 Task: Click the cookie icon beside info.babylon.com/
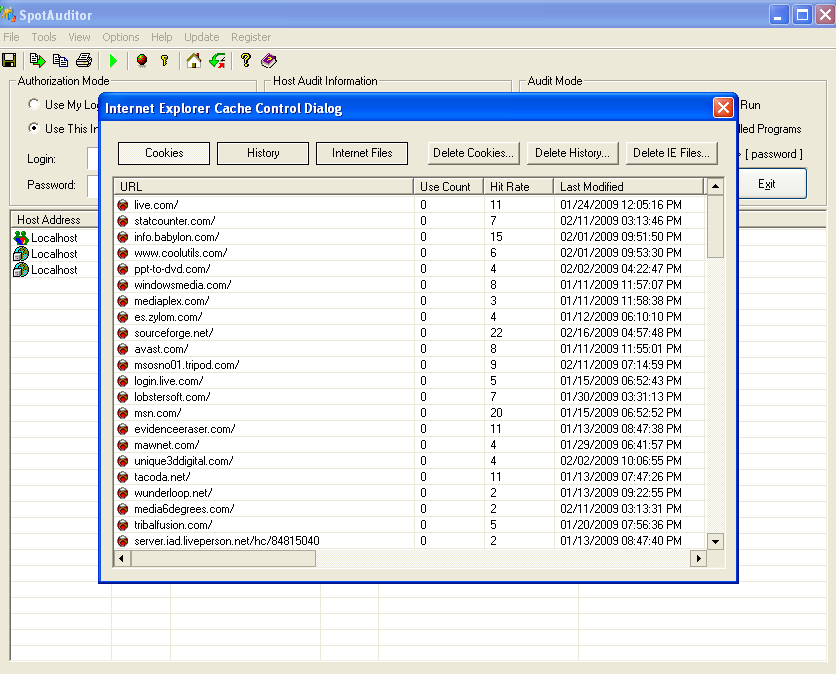tap(123, 237)
